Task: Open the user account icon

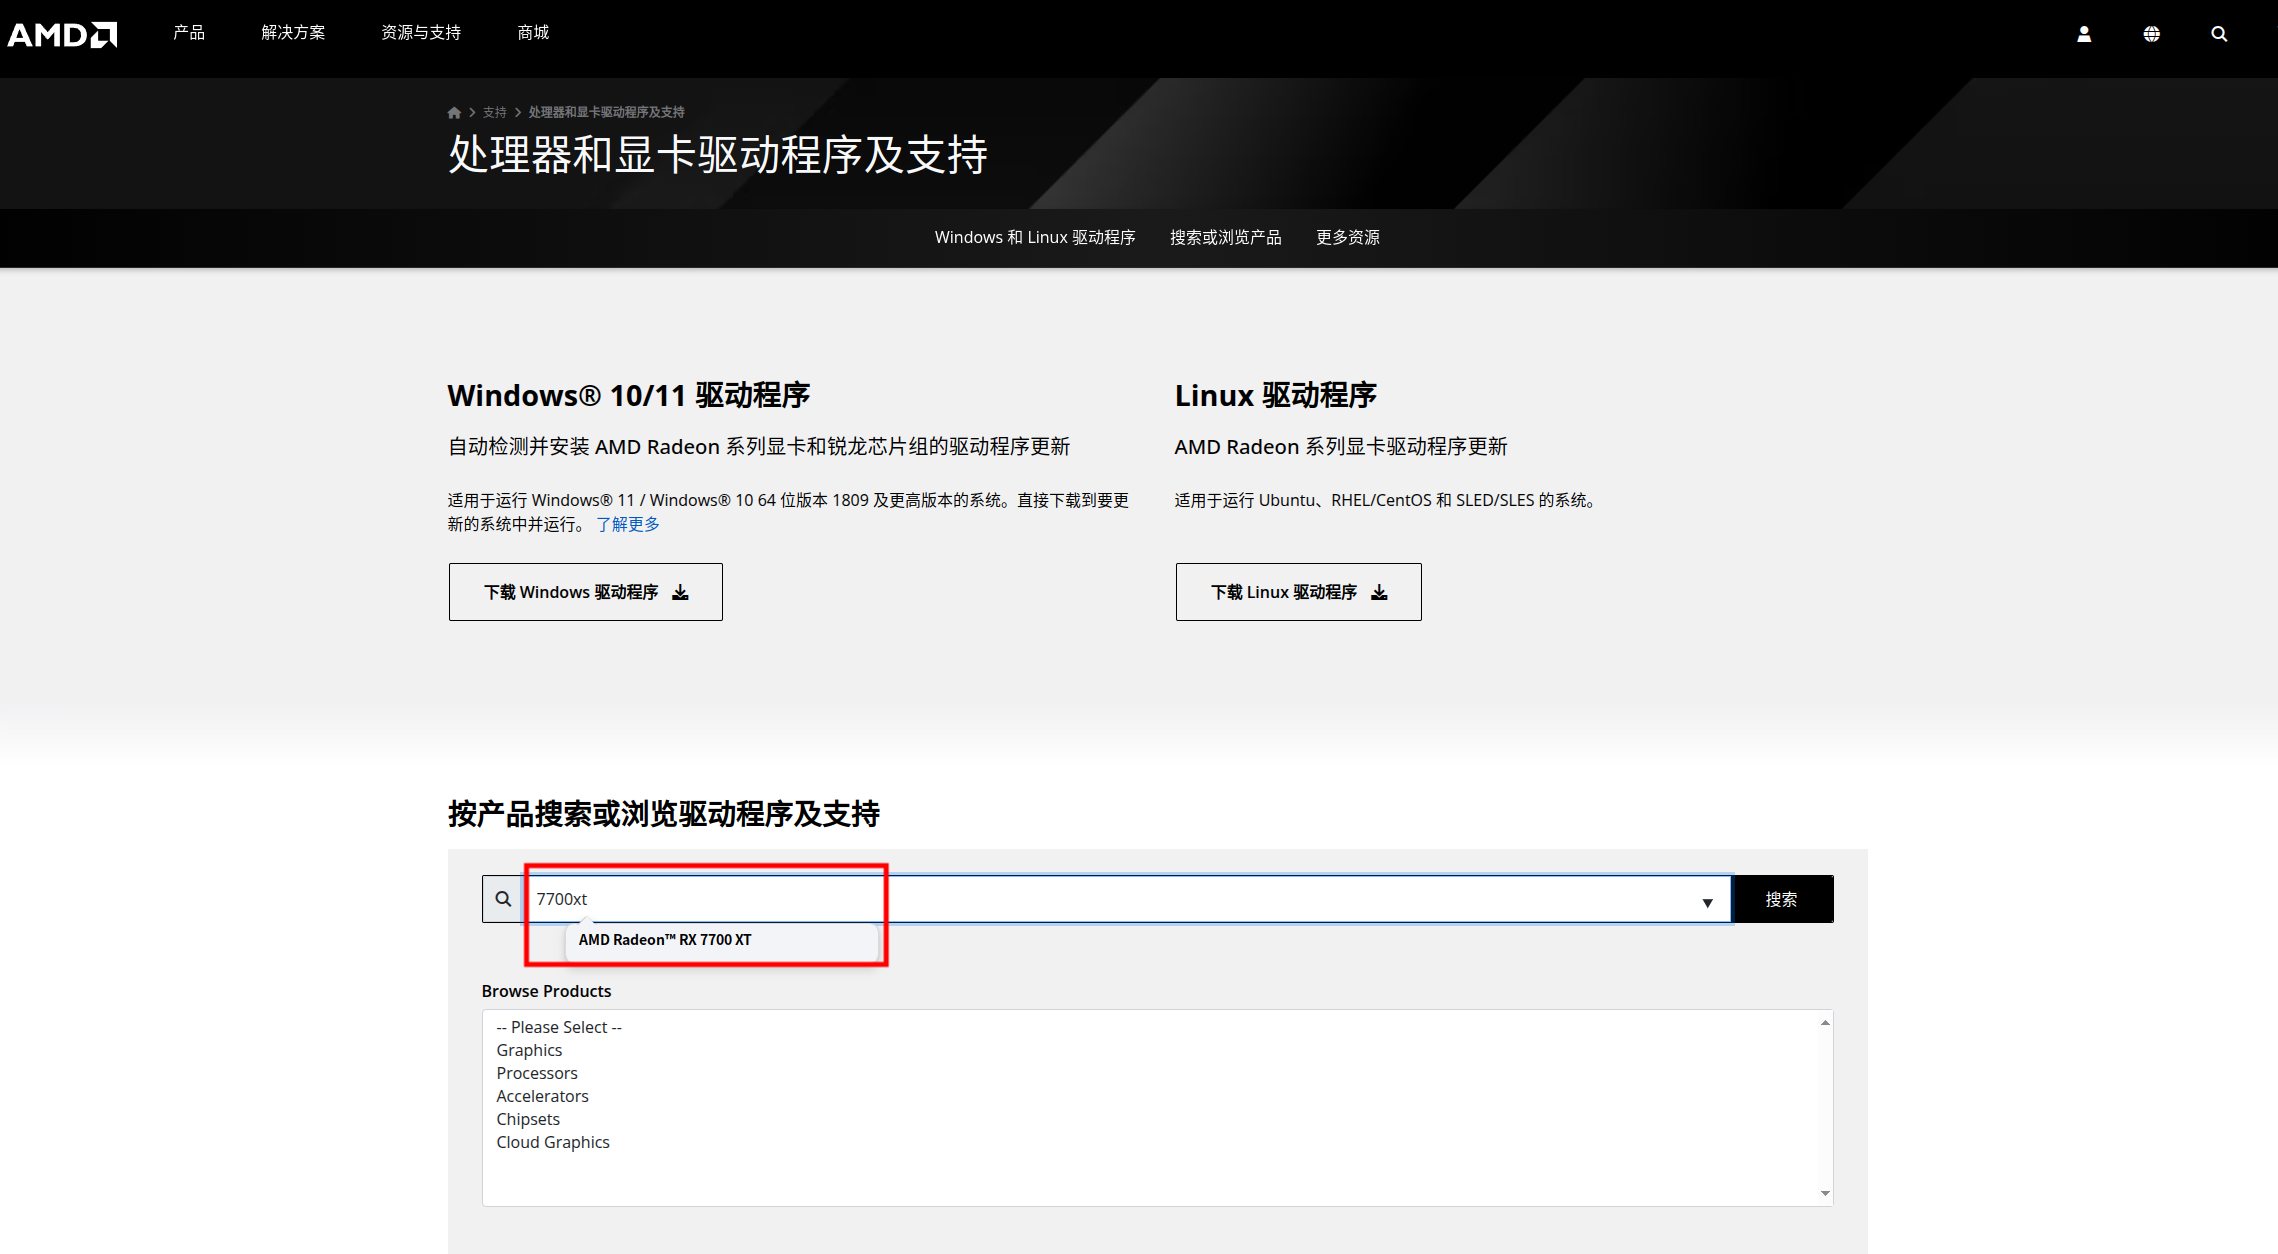Action: point(2084,34)
